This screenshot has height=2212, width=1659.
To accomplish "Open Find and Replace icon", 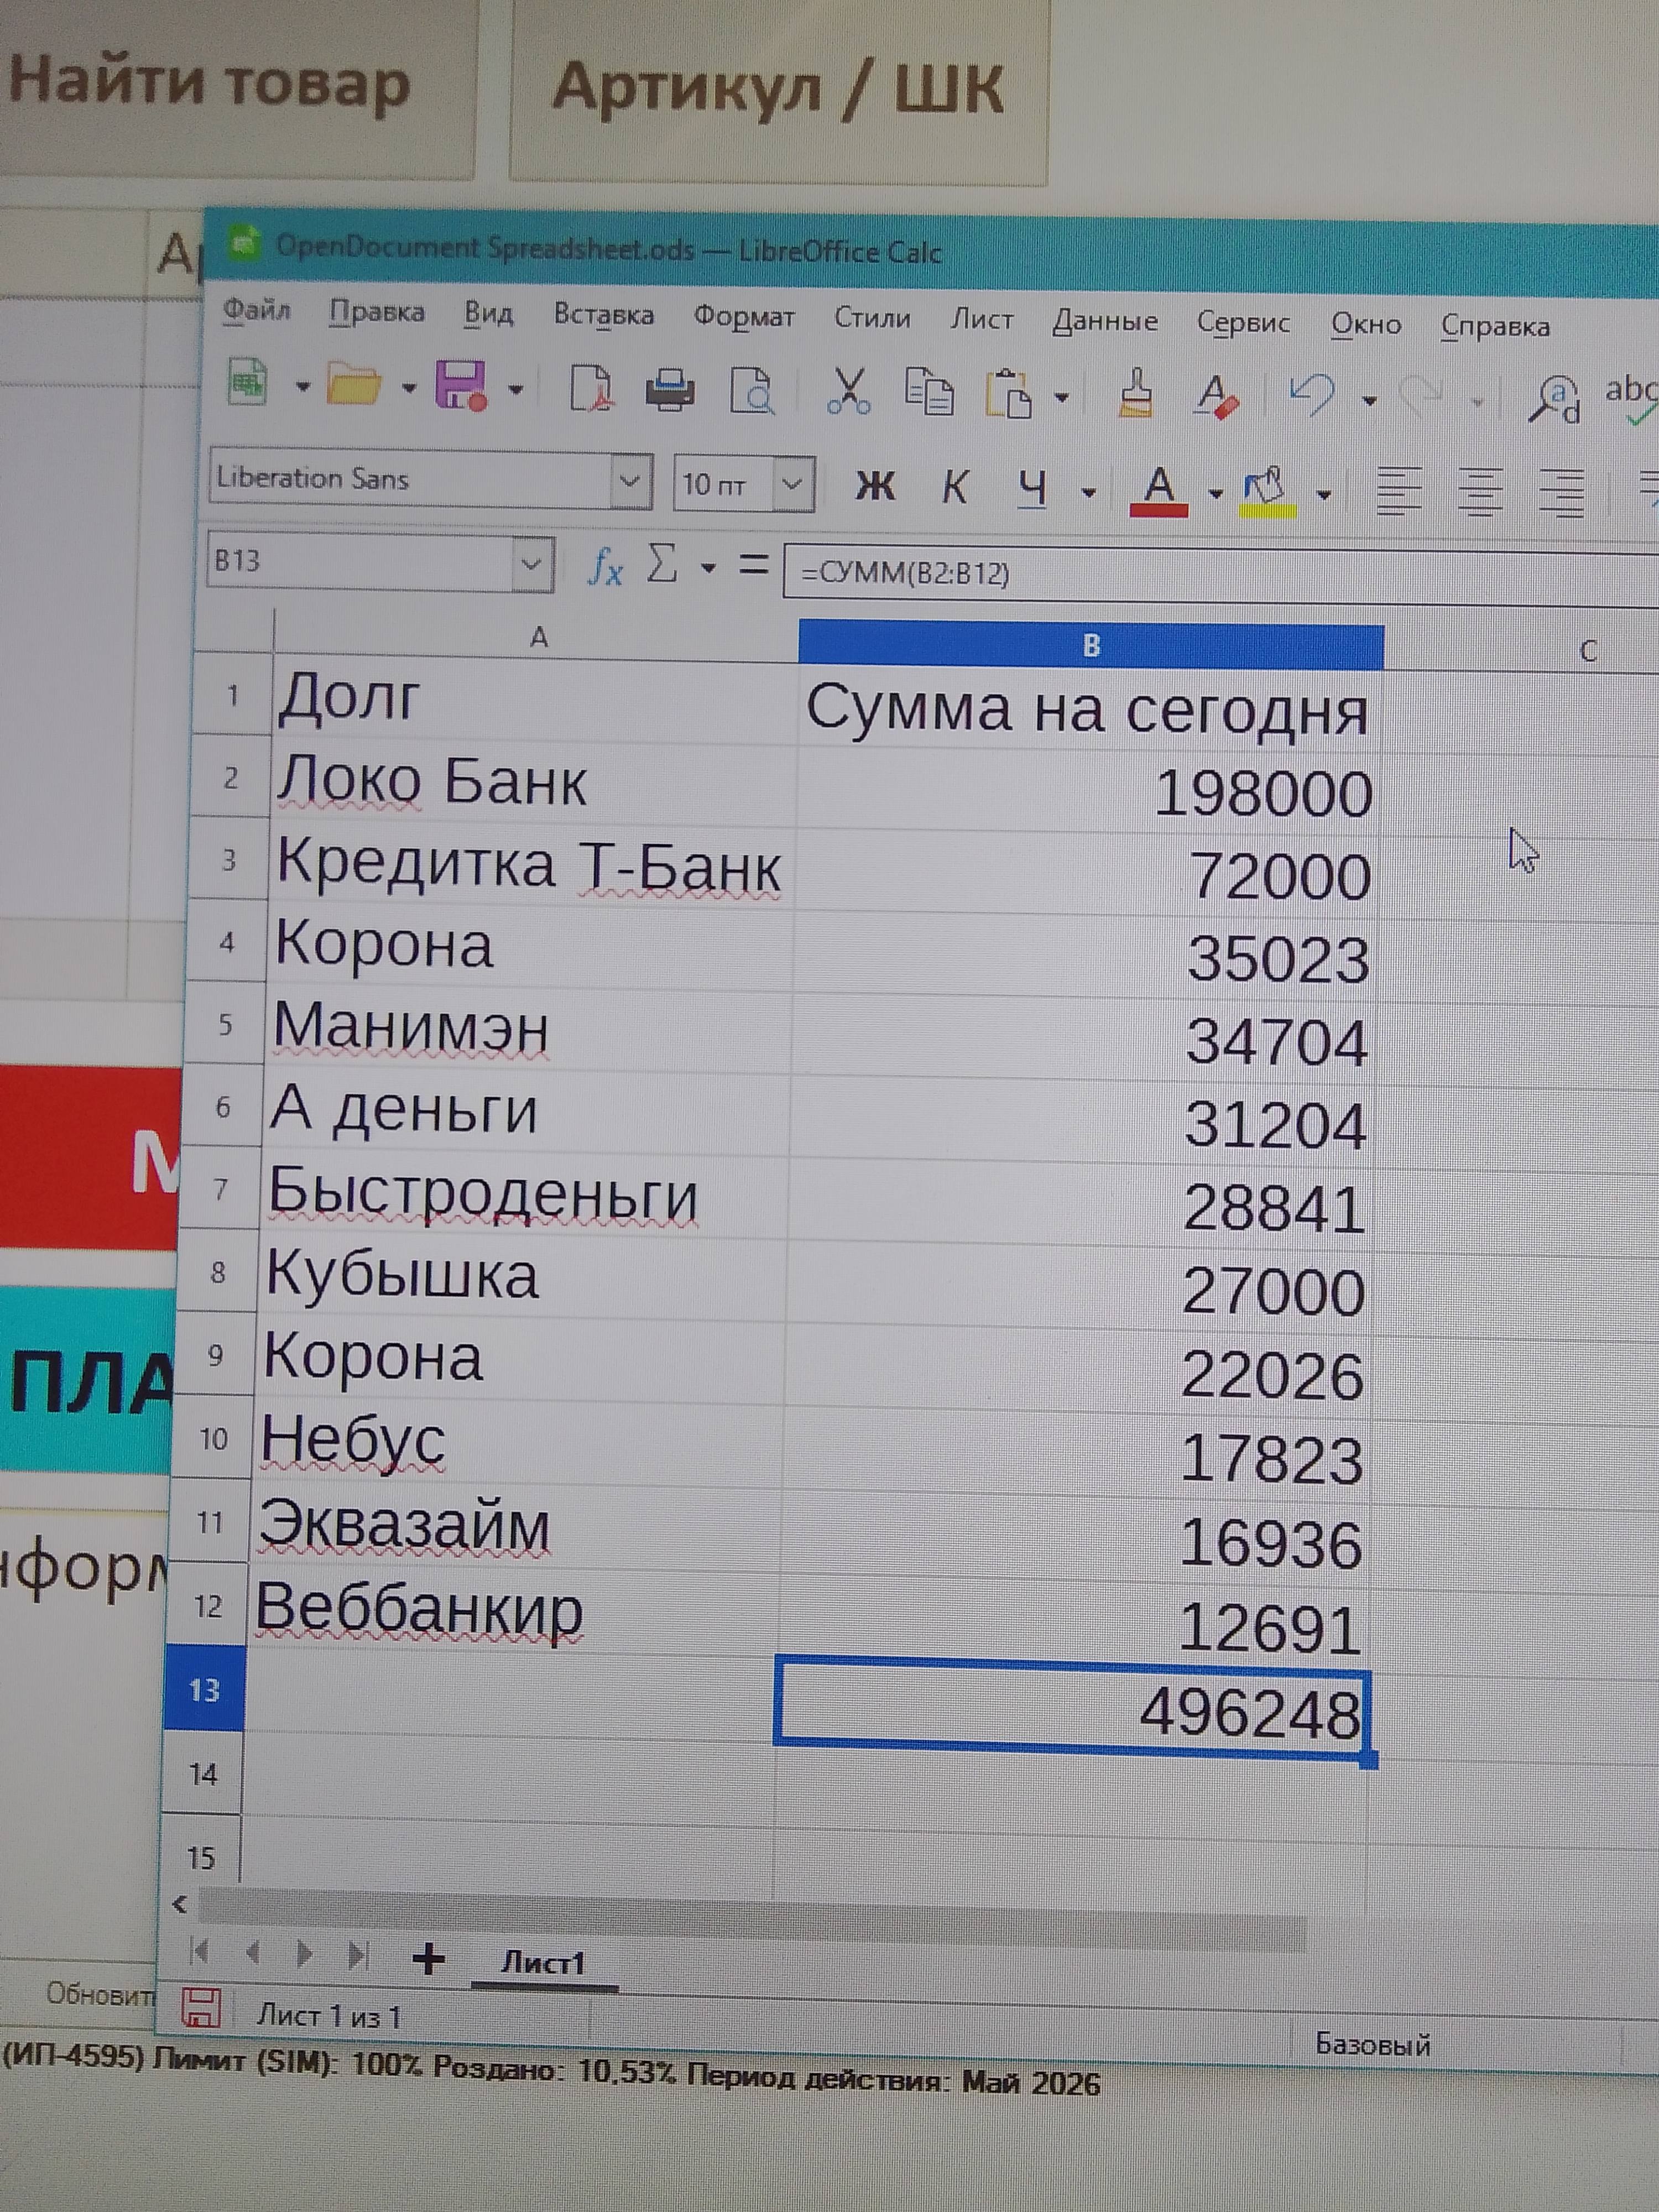I will [1555, 399].
